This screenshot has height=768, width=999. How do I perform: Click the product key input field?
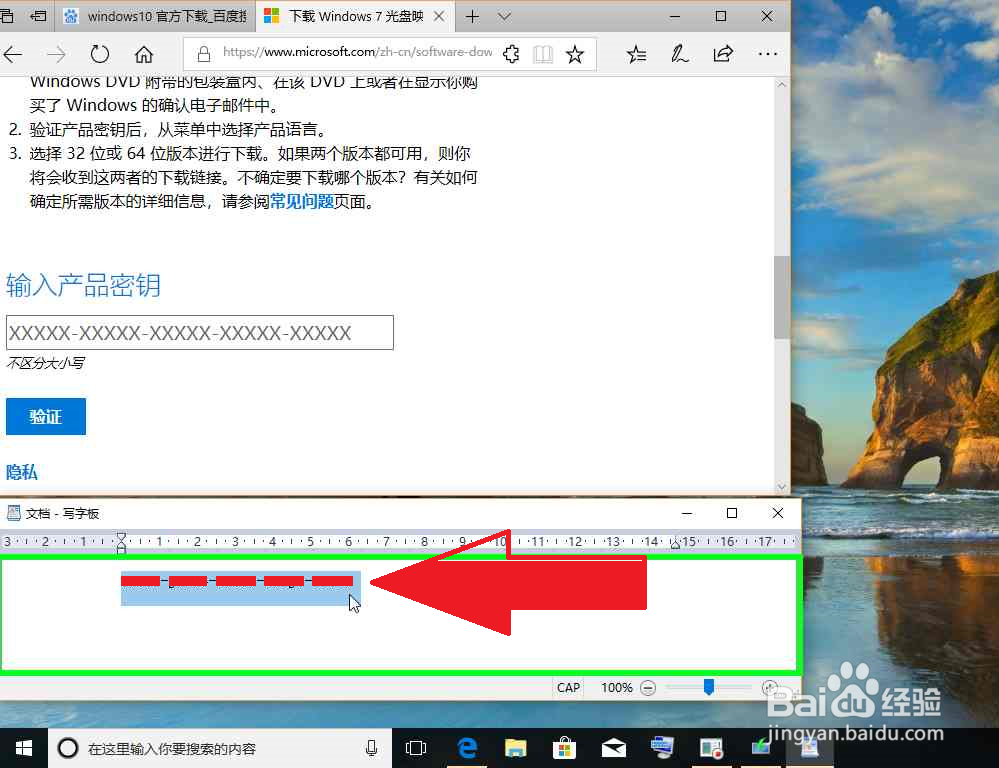point(200,333)
